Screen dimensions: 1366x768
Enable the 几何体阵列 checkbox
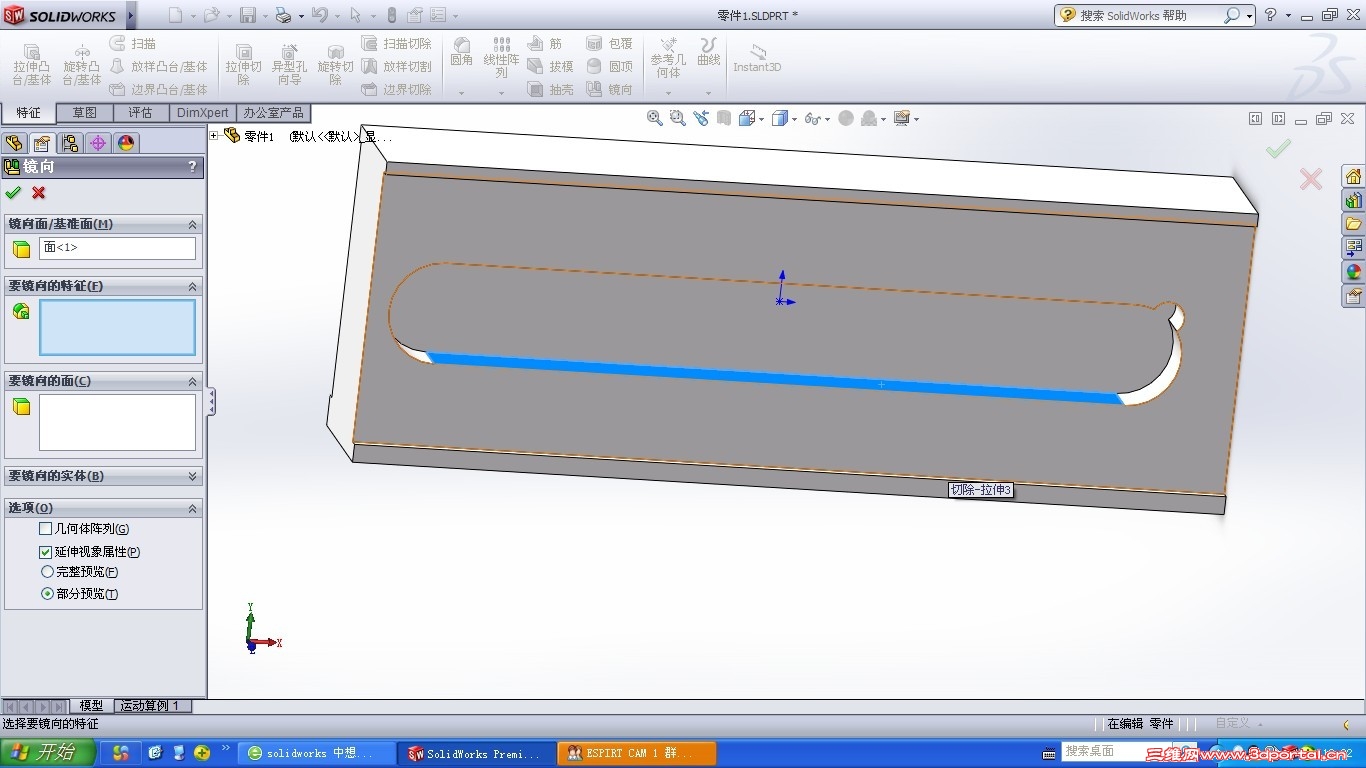[x=45, y=529]
